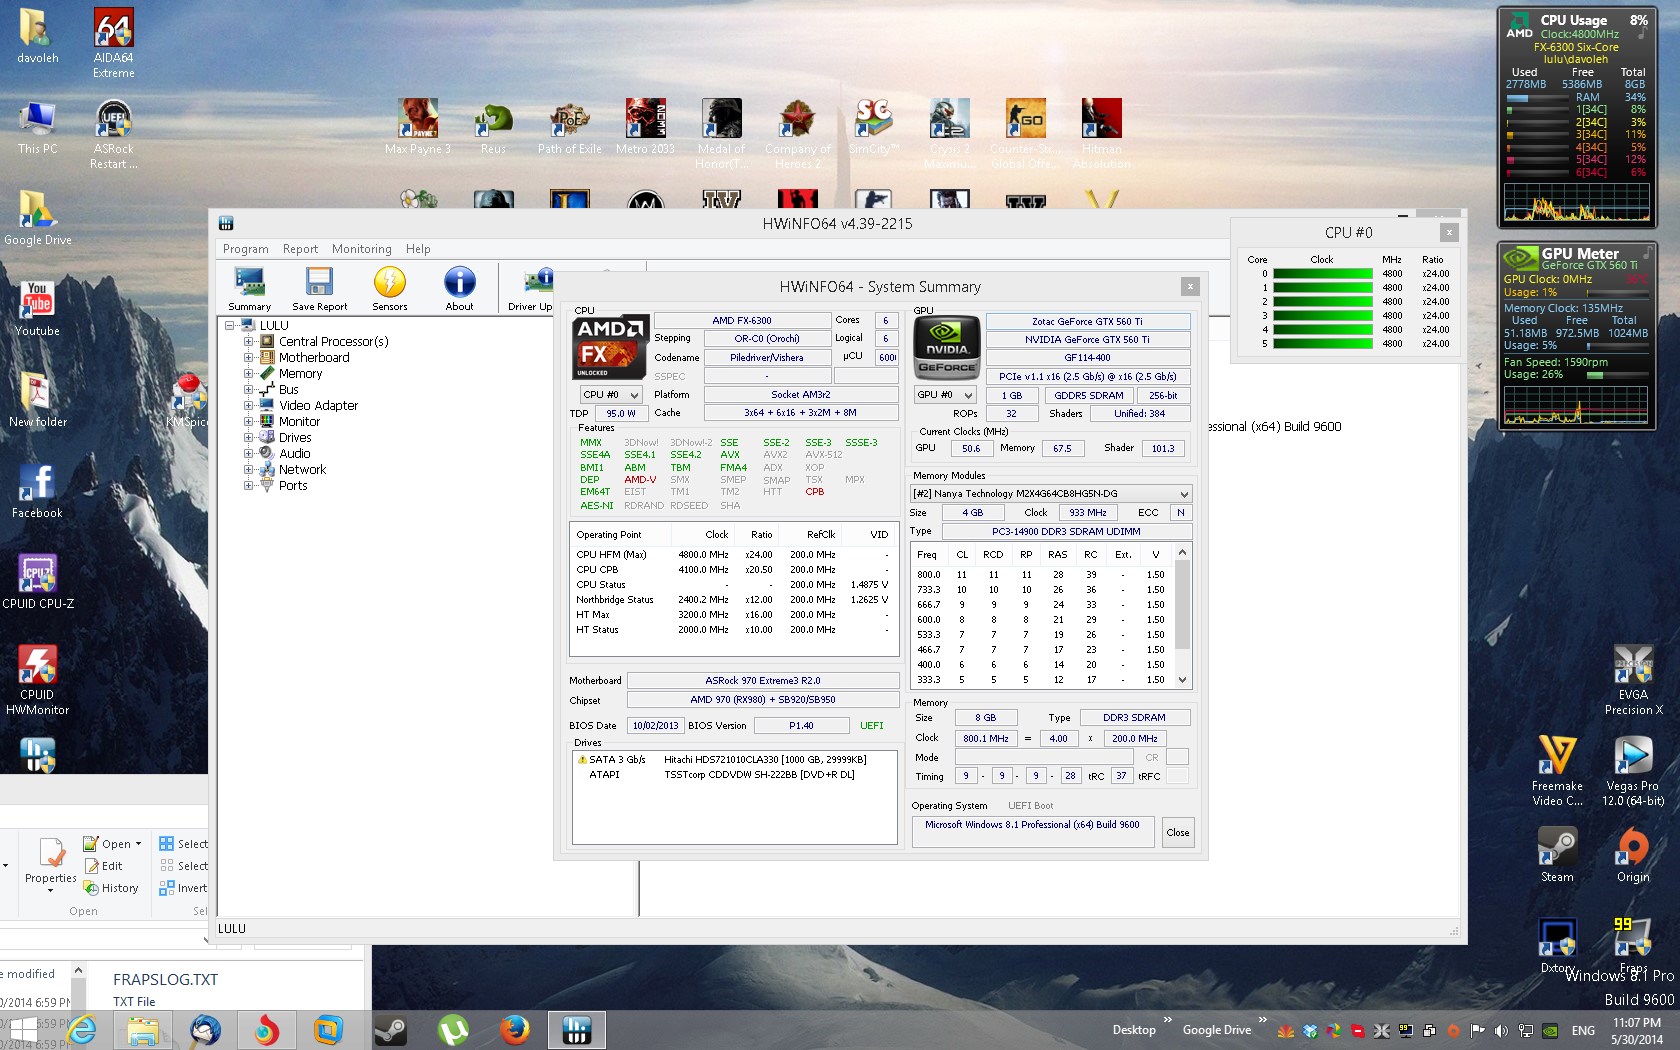Open the Steam desktop shortcut
This screenshot has width=1680, height=1050.
point(1557,855)
